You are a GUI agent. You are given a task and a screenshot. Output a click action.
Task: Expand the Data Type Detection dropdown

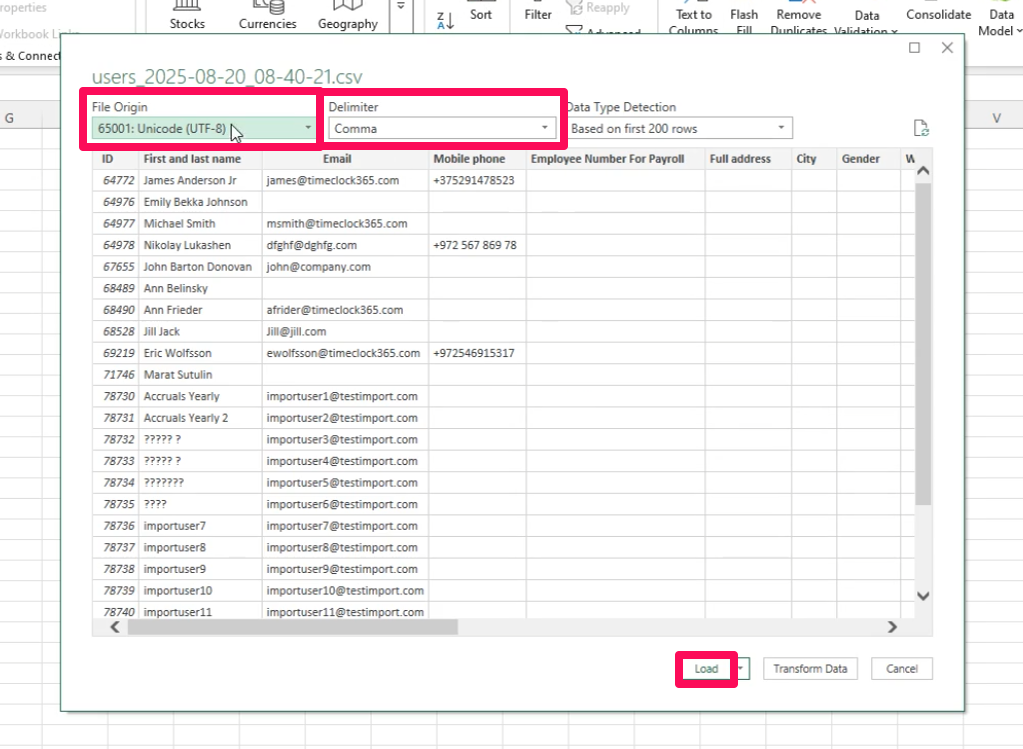pyautogui.click(x=679, y=128)
